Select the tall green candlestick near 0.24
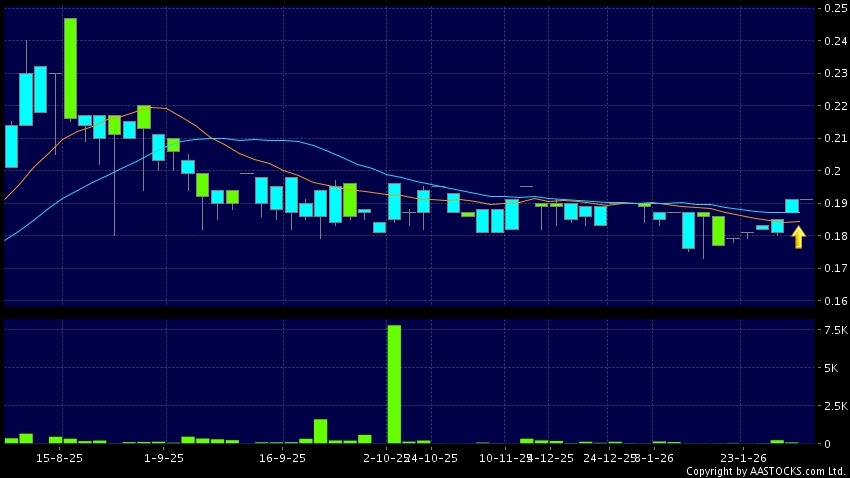The image size is (850, 478). click(x=70, y=68)
